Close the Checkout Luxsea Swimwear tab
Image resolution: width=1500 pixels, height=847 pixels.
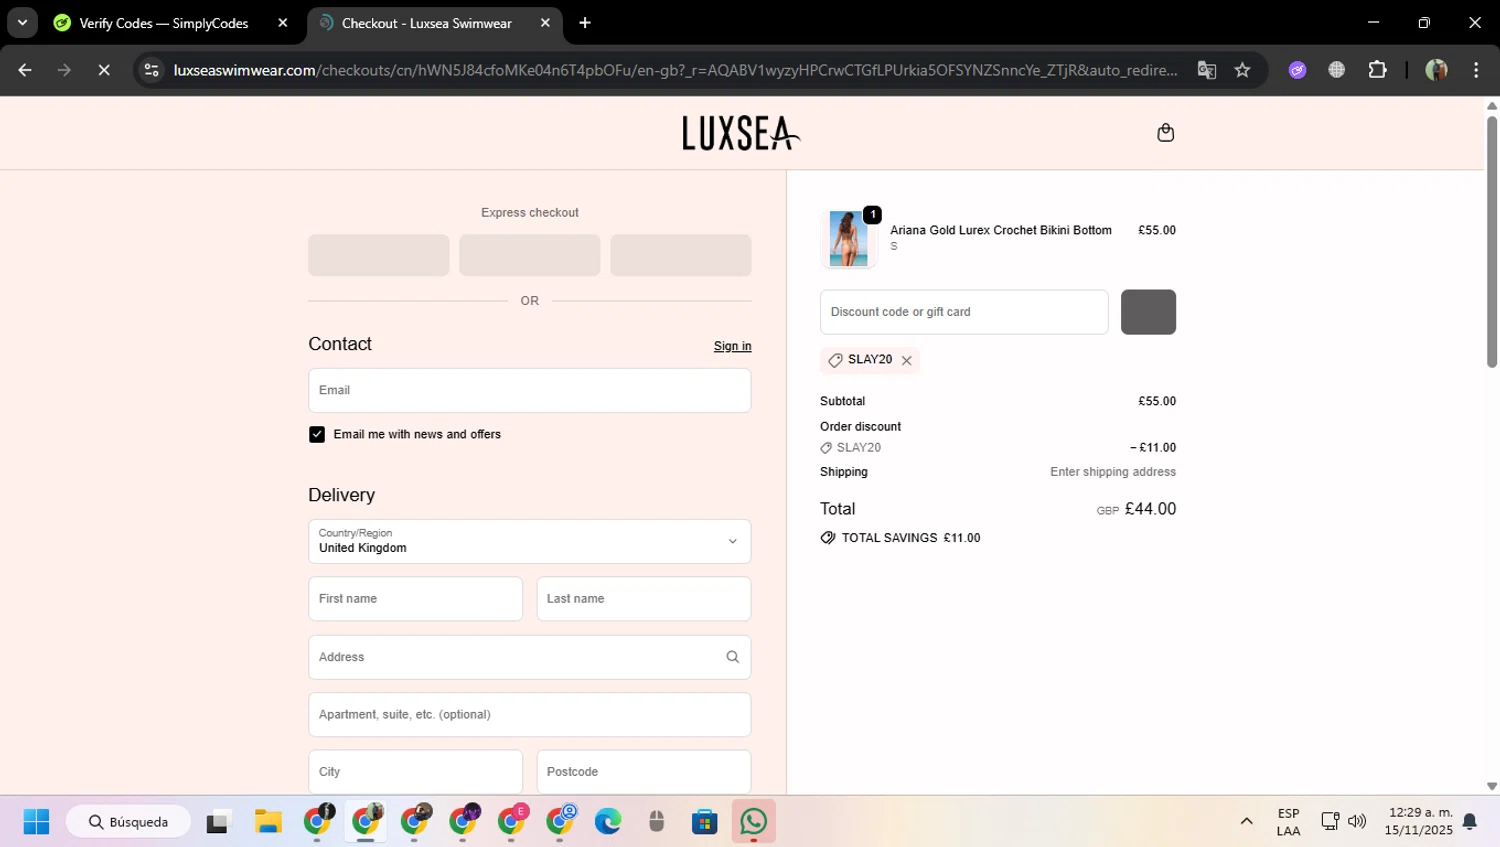[545, 23]
